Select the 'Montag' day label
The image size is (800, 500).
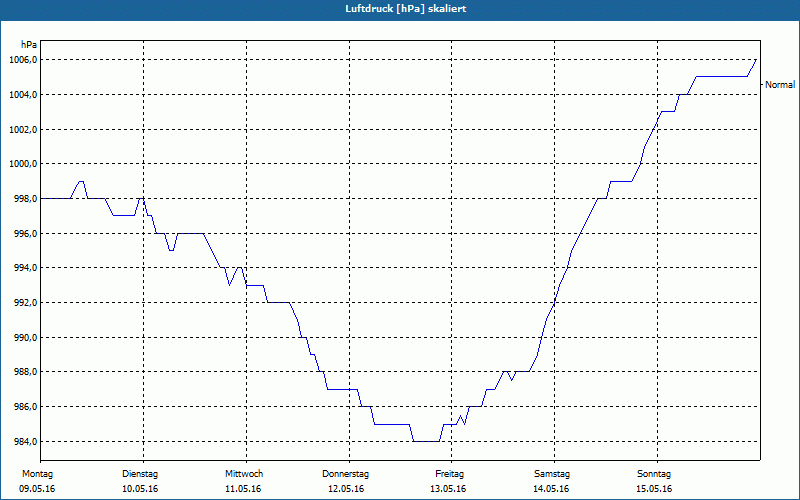[37, 474]
